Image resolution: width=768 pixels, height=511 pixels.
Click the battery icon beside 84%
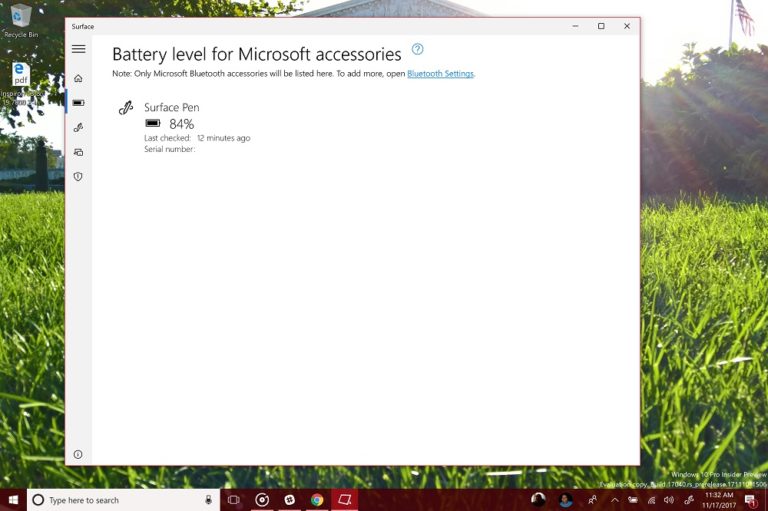(153, 123)
